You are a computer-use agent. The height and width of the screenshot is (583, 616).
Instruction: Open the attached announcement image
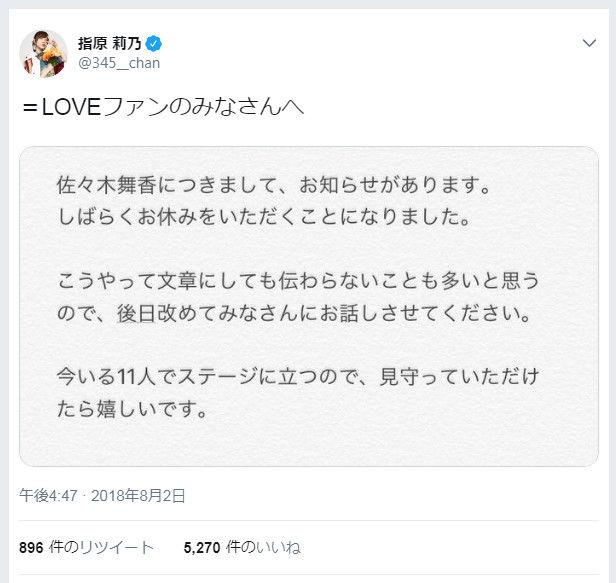[309, 306]
